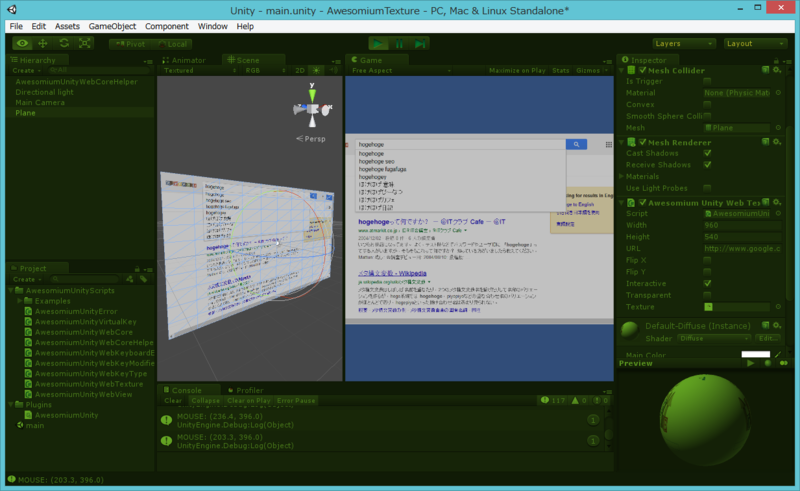800x491 pixels.
Task: Click the Height value field
Action: point(742,237)
